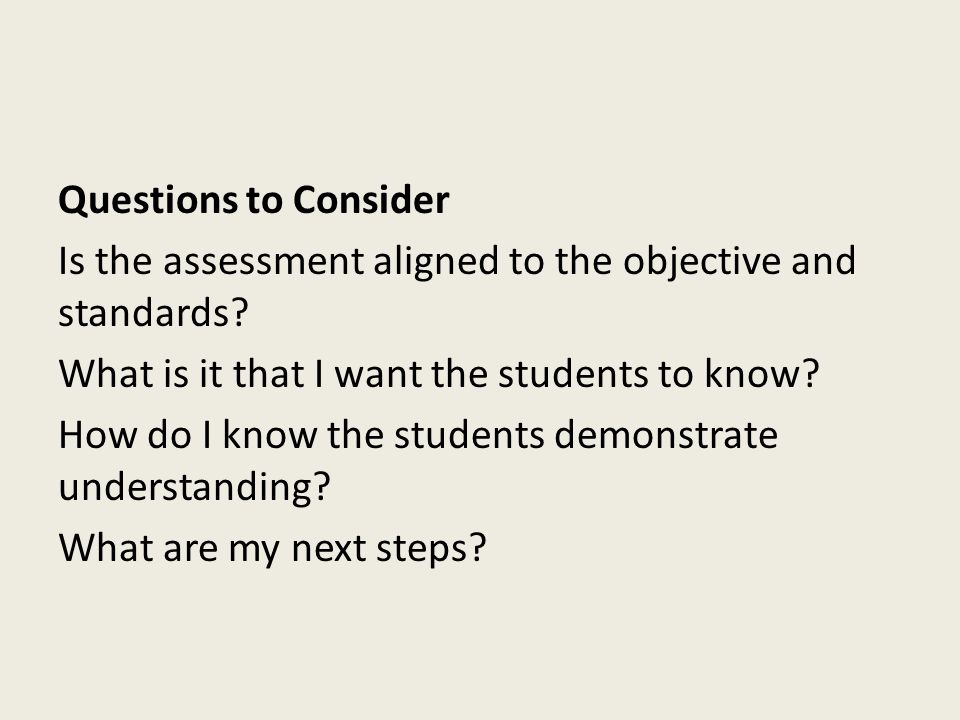Click the word 'Consider' in the heading
This screenshot has width=960, height=720.
click(371, 200)
